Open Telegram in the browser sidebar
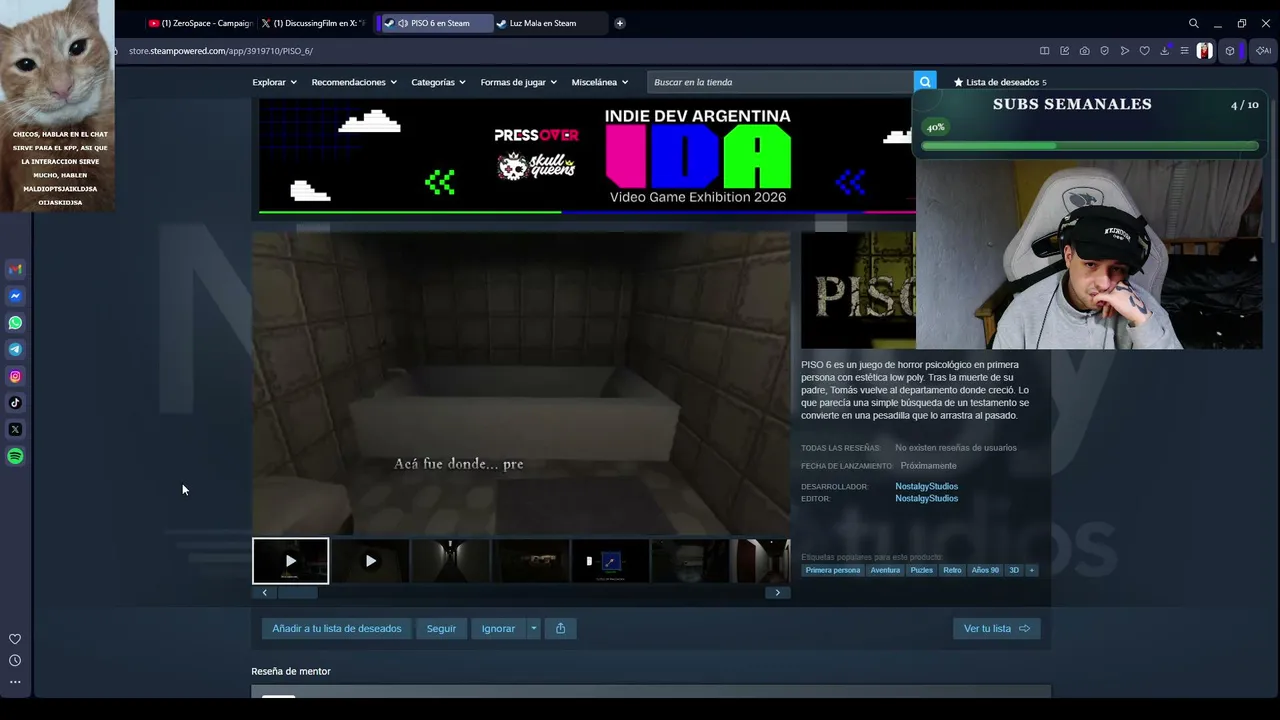Image resolution: width=1280 pixels, height=720 pixels. coord(15,349)
